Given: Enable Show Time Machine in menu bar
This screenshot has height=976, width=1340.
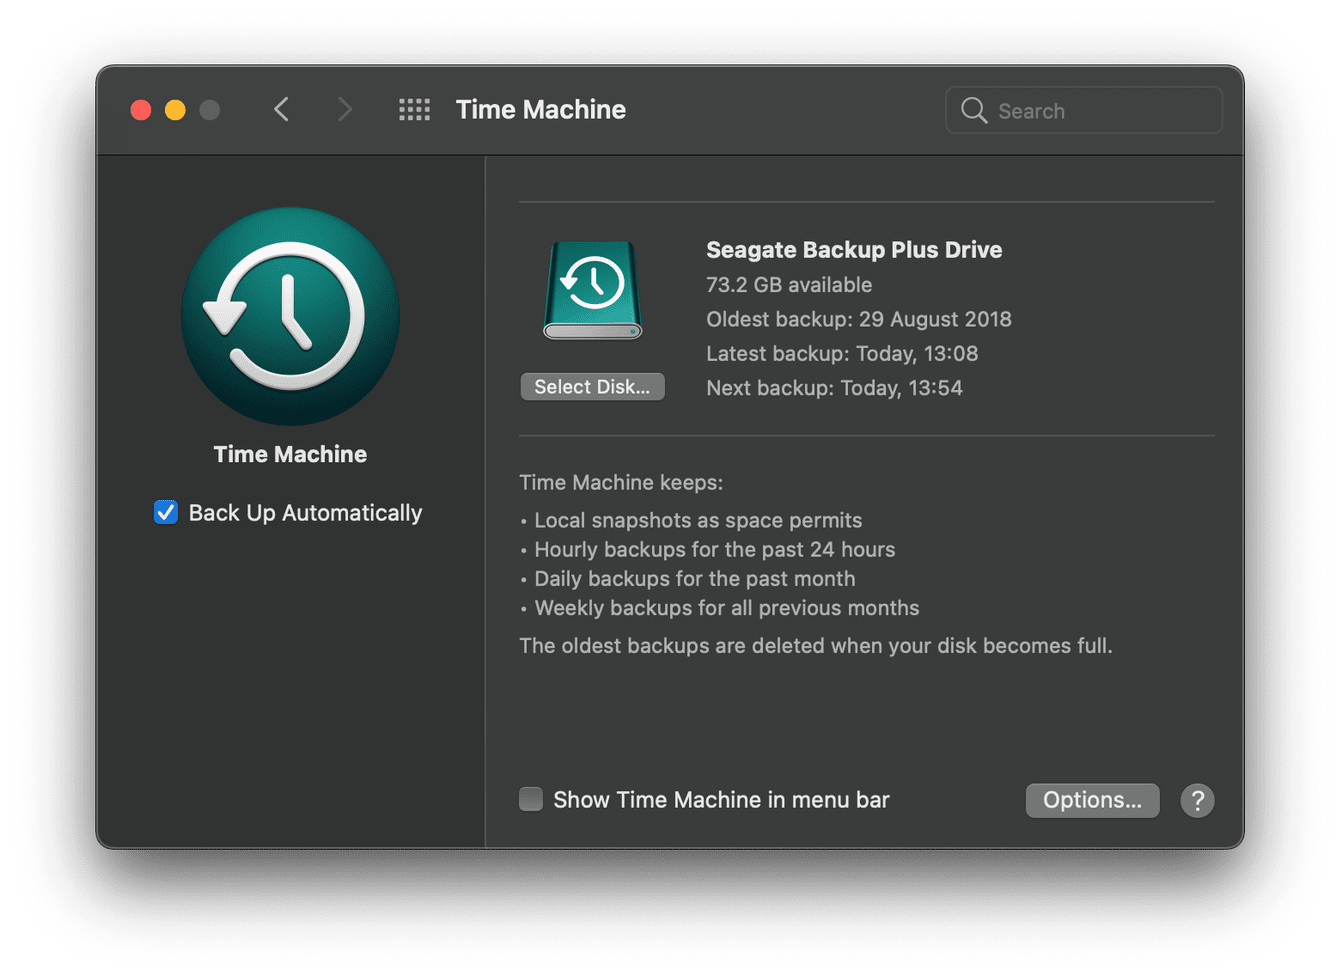Looking at the screenshot, I should click(531, 799).
